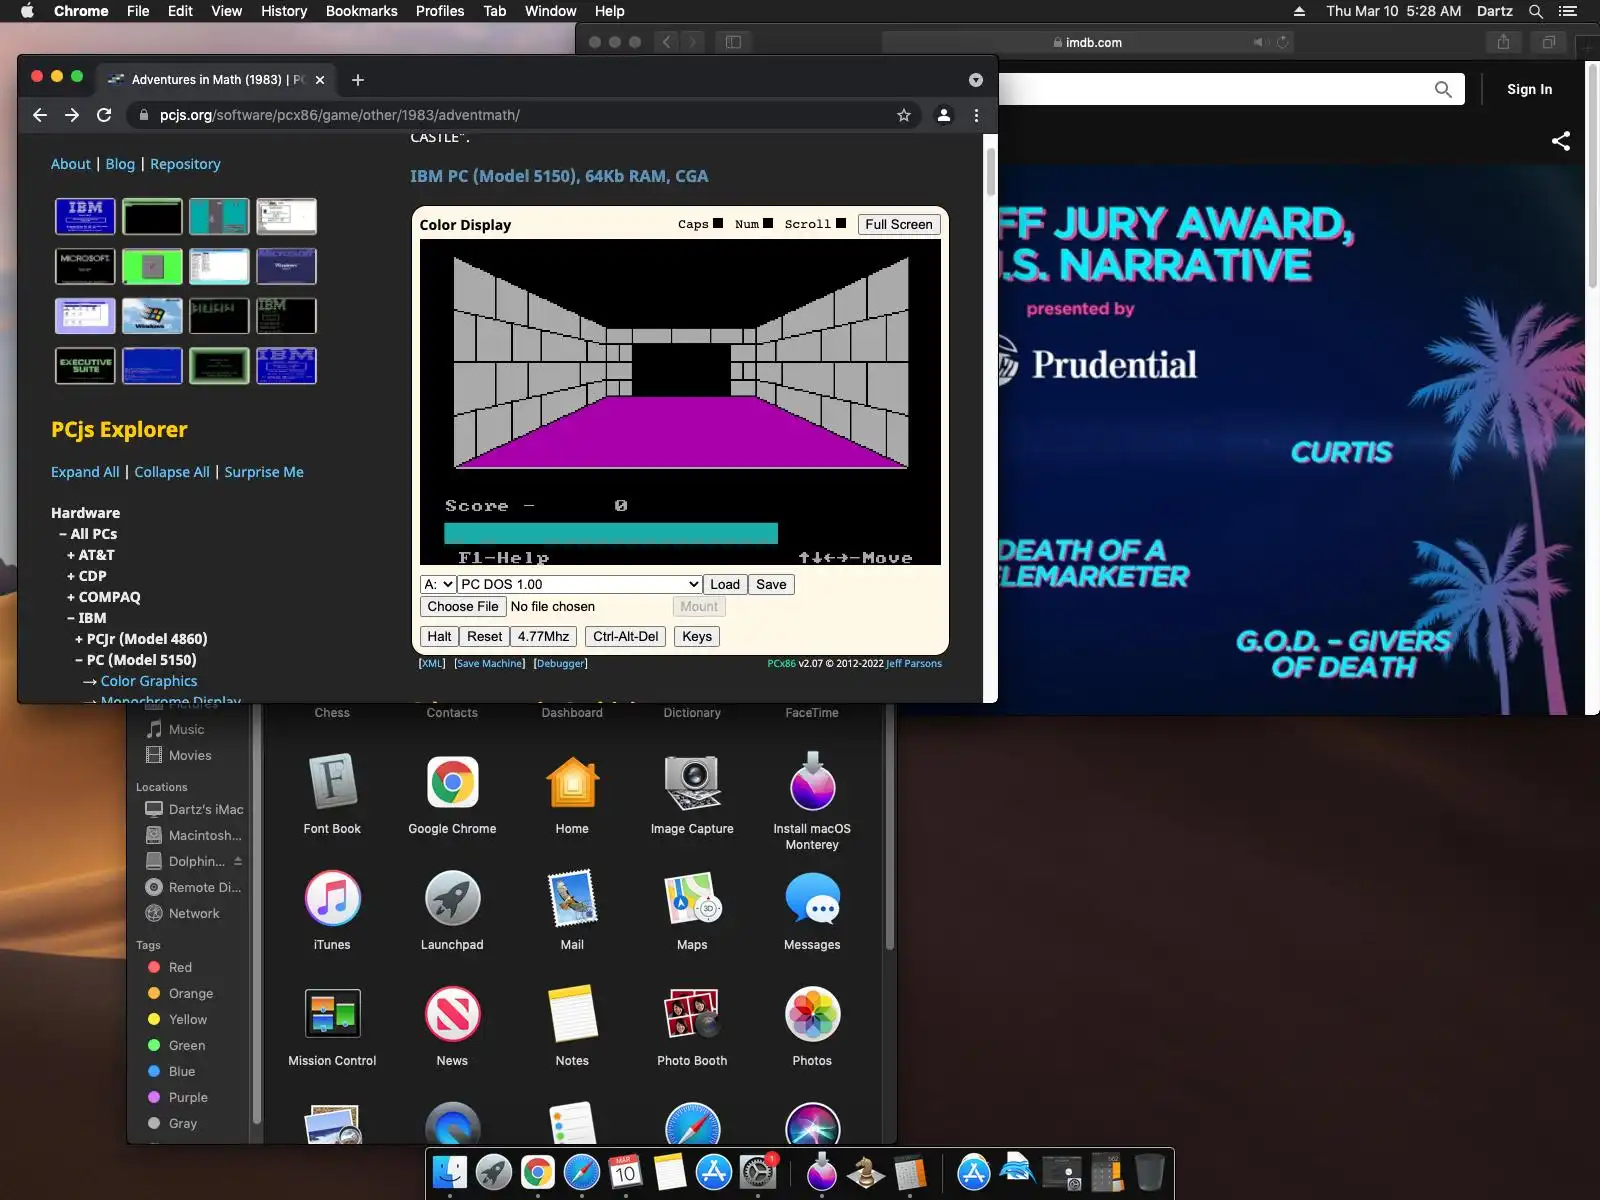Screen dimensions: 1600x1200
Task: Open the History menu
Action: pyautogui.click(x=284, y=11)
